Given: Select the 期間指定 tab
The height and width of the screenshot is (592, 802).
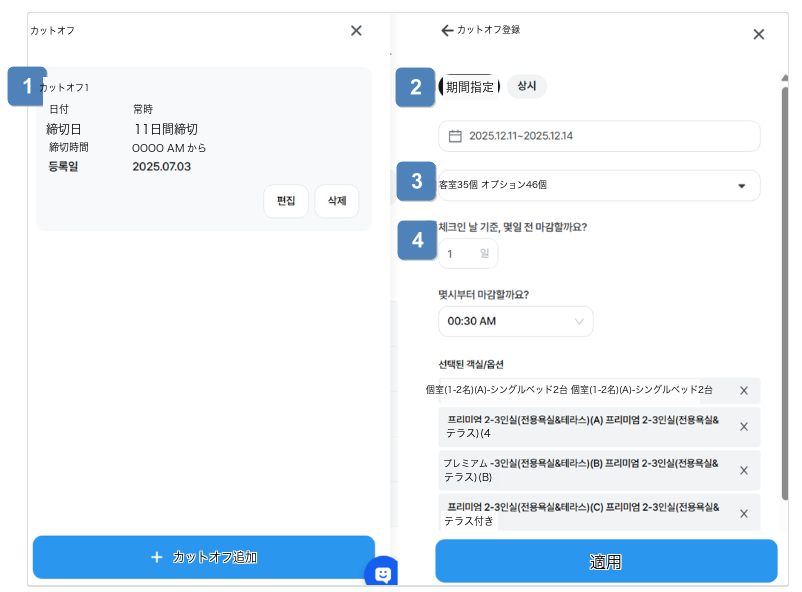Looking at the screenshot, I should [470, 86].
